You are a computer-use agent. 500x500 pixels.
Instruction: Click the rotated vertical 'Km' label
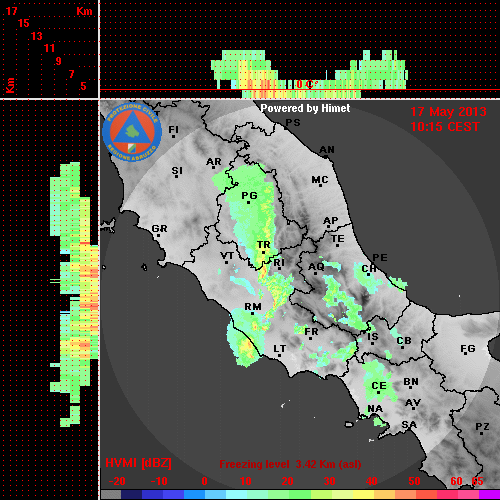click(x=11, y=85)
